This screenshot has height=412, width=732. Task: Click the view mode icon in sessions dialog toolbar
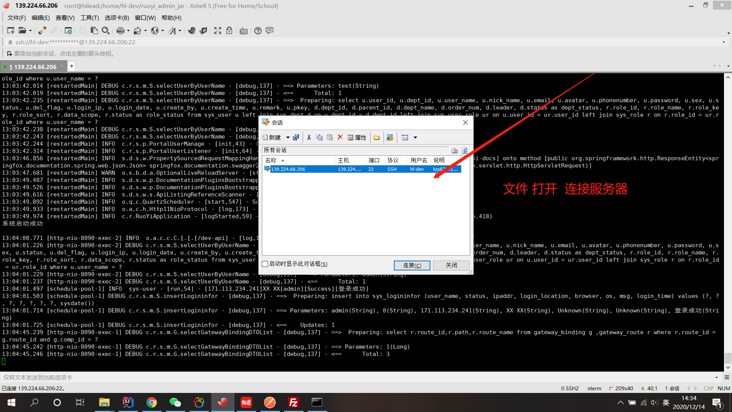coord(405,137)
